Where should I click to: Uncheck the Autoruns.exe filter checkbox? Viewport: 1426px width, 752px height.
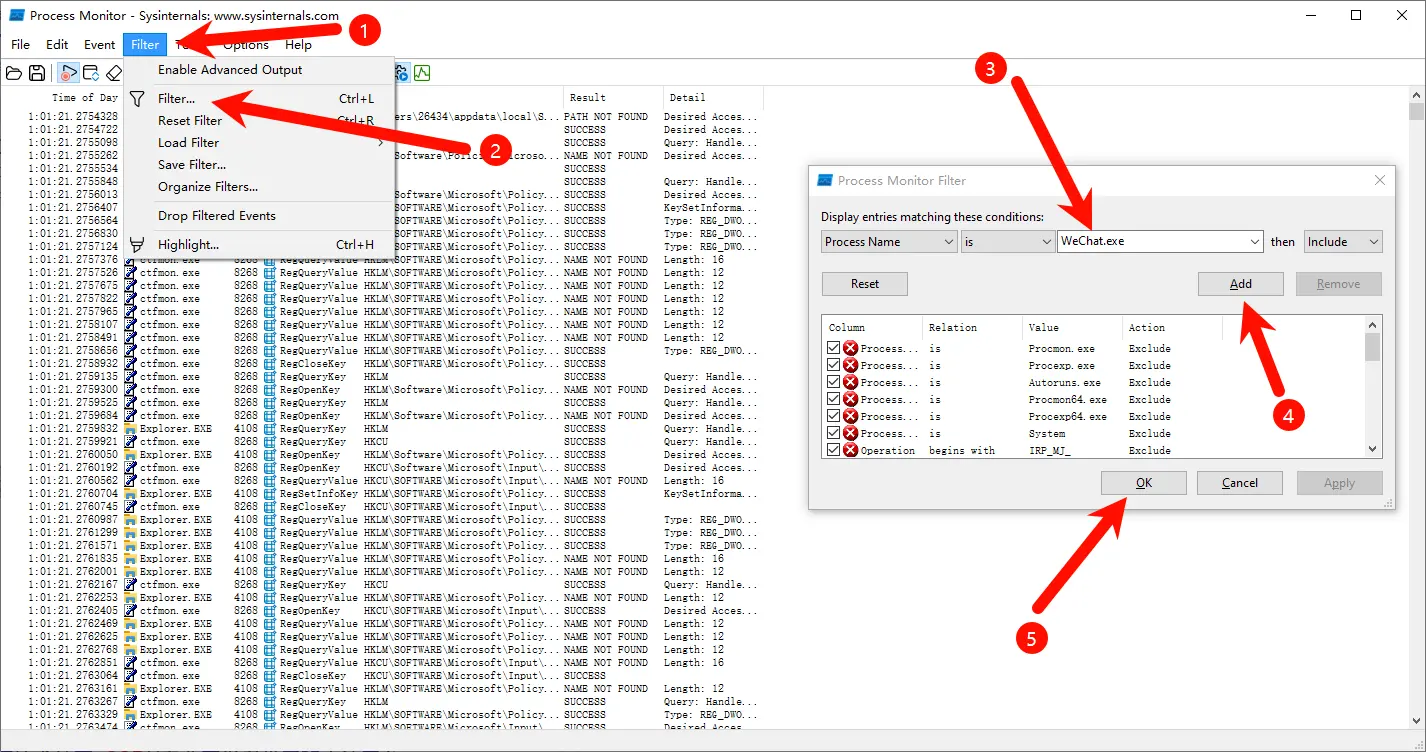(x=833, y=382)
